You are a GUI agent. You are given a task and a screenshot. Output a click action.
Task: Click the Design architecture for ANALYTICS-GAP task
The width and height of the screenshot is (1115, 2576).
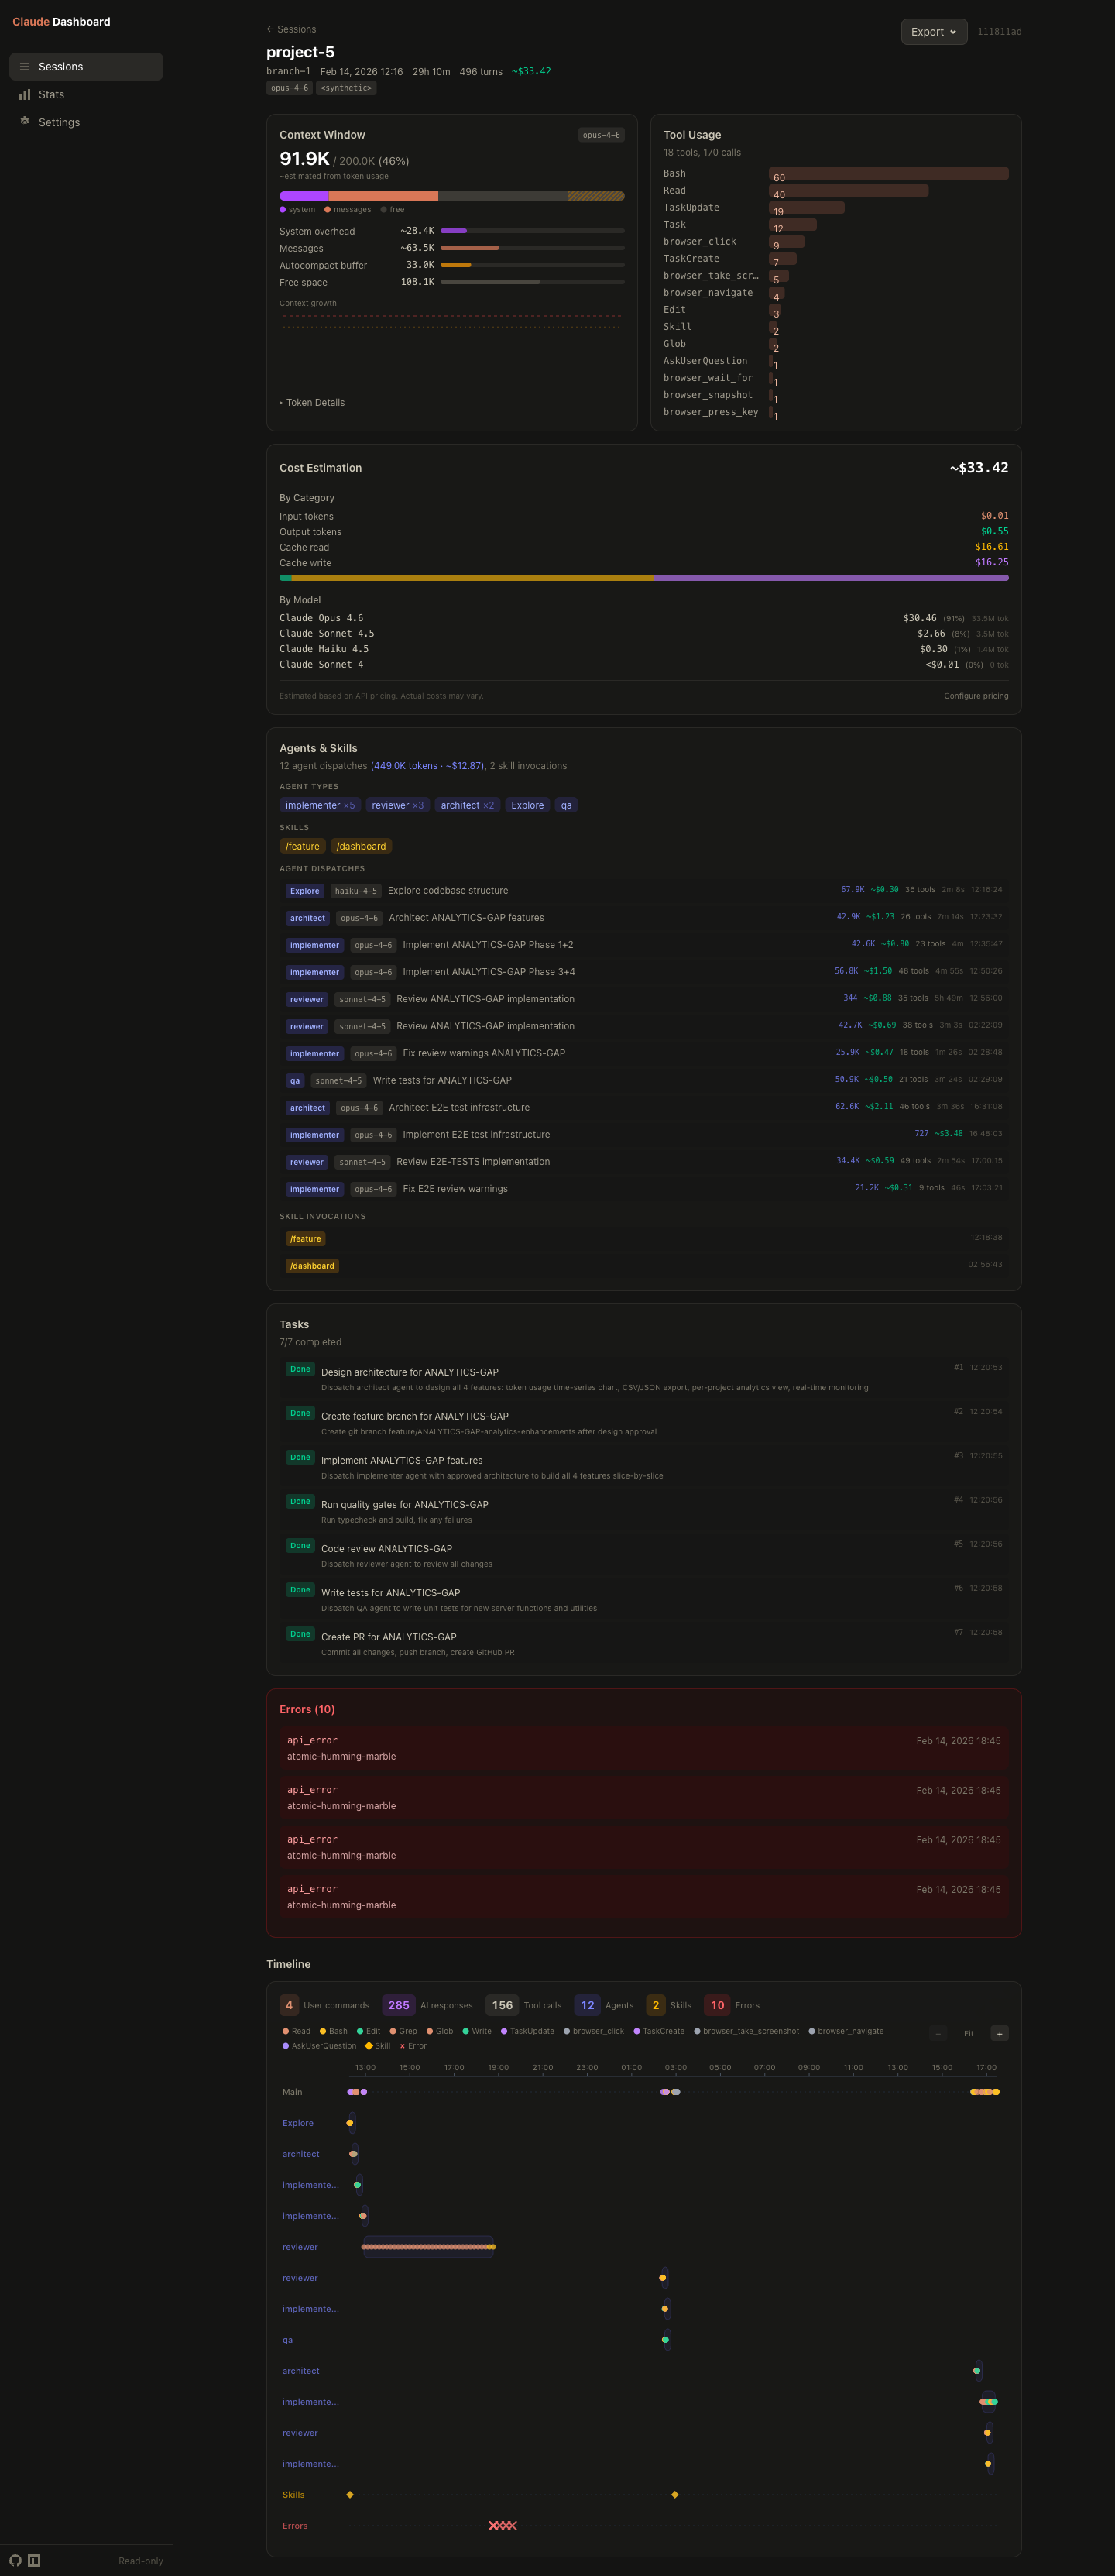pyautogui.click(x=643, y=1378)
